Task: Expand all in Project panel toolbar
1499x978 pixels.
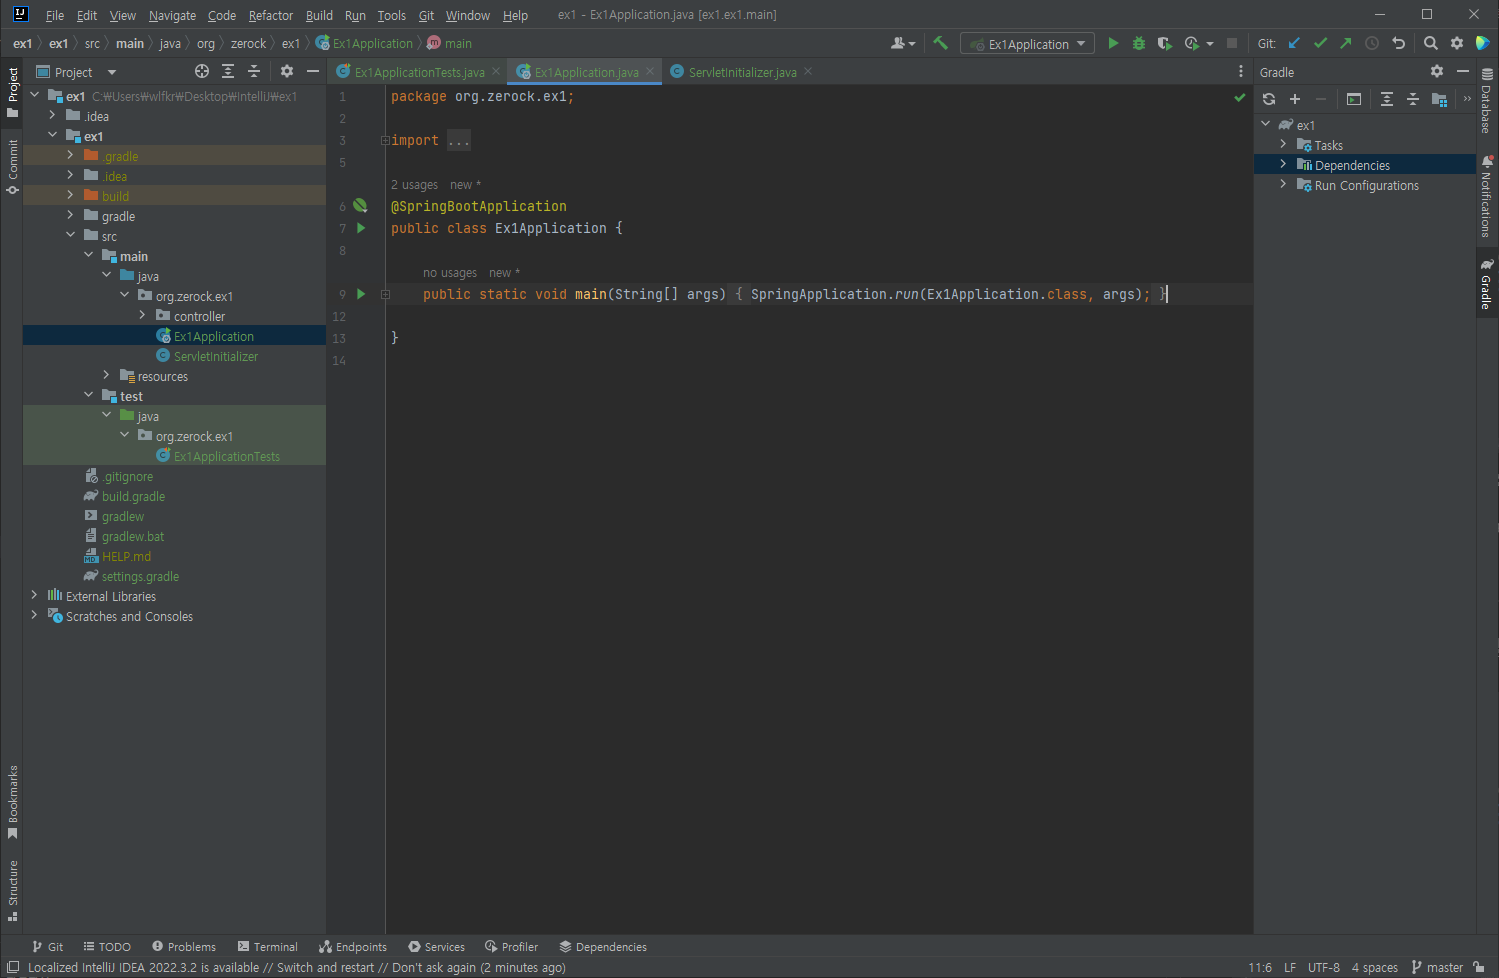Action: 228,71
